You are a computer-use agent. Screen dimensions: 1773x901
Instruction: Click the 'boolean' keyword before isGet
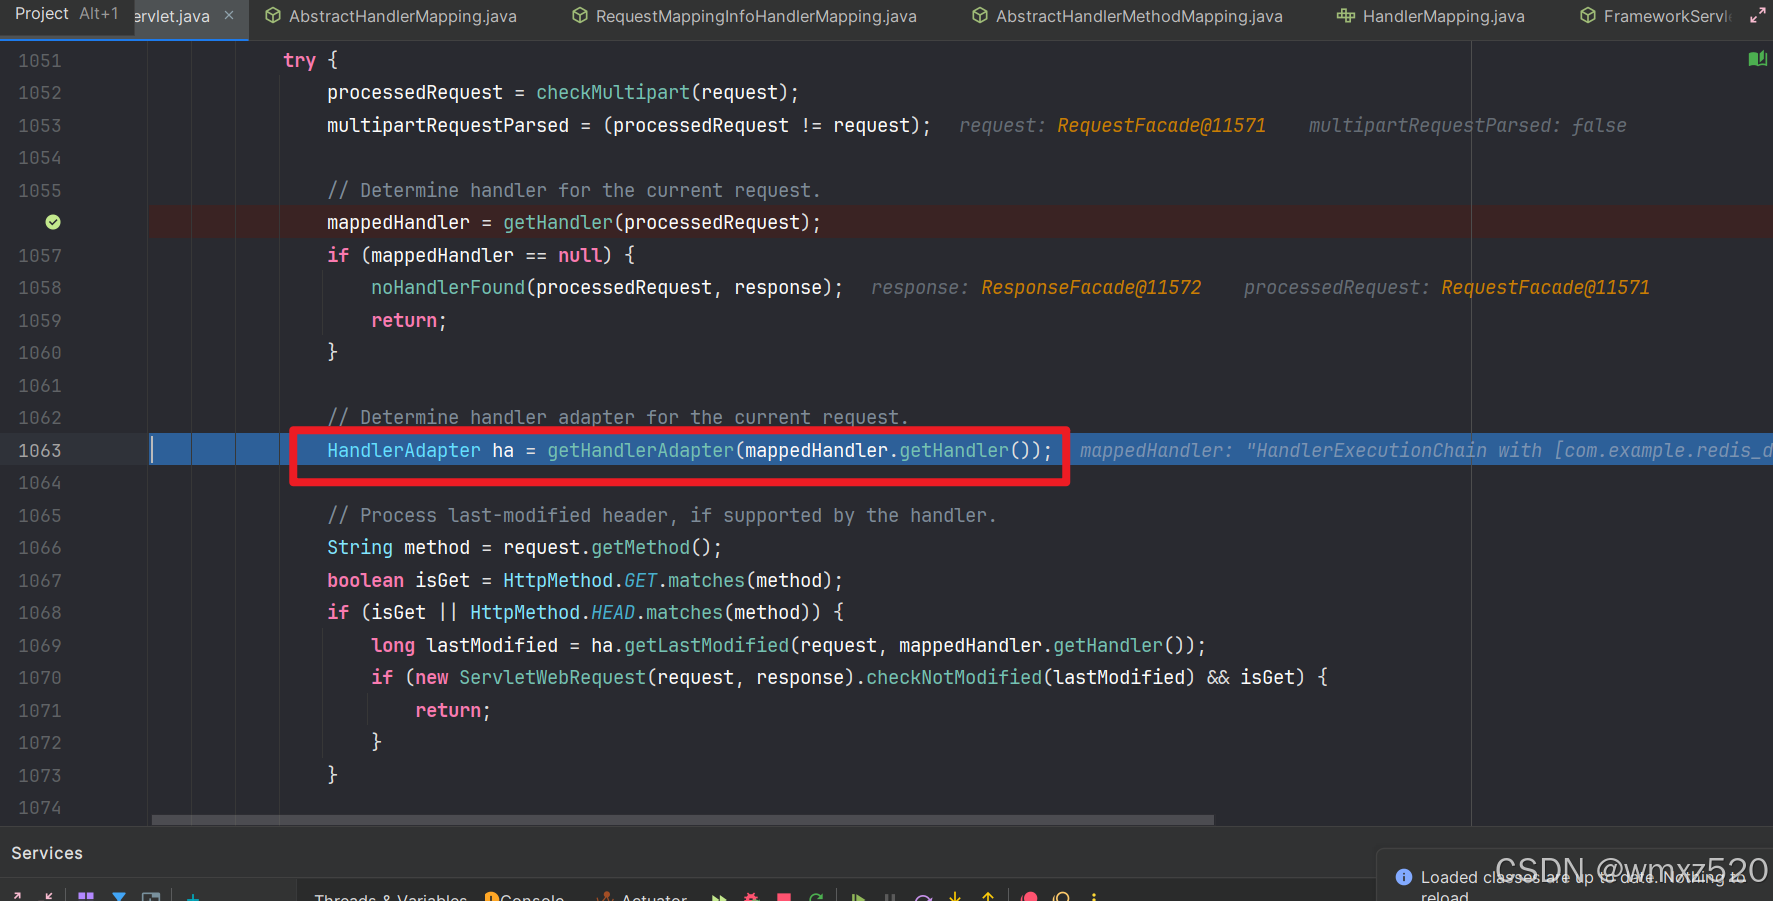[365, 580]
